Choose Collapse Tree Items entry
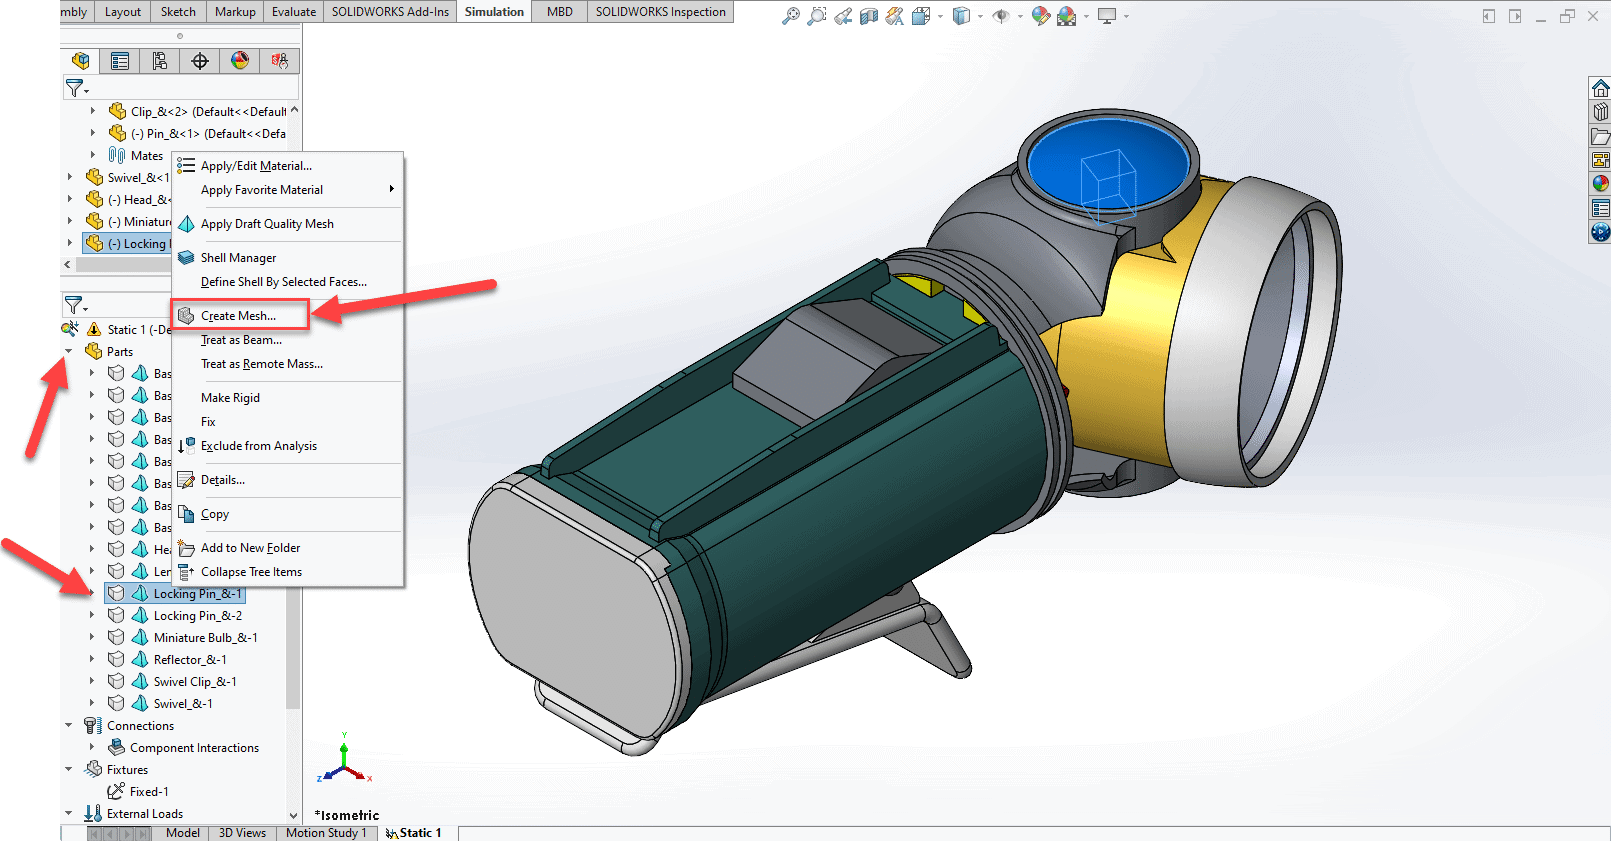 click(251, 572)
